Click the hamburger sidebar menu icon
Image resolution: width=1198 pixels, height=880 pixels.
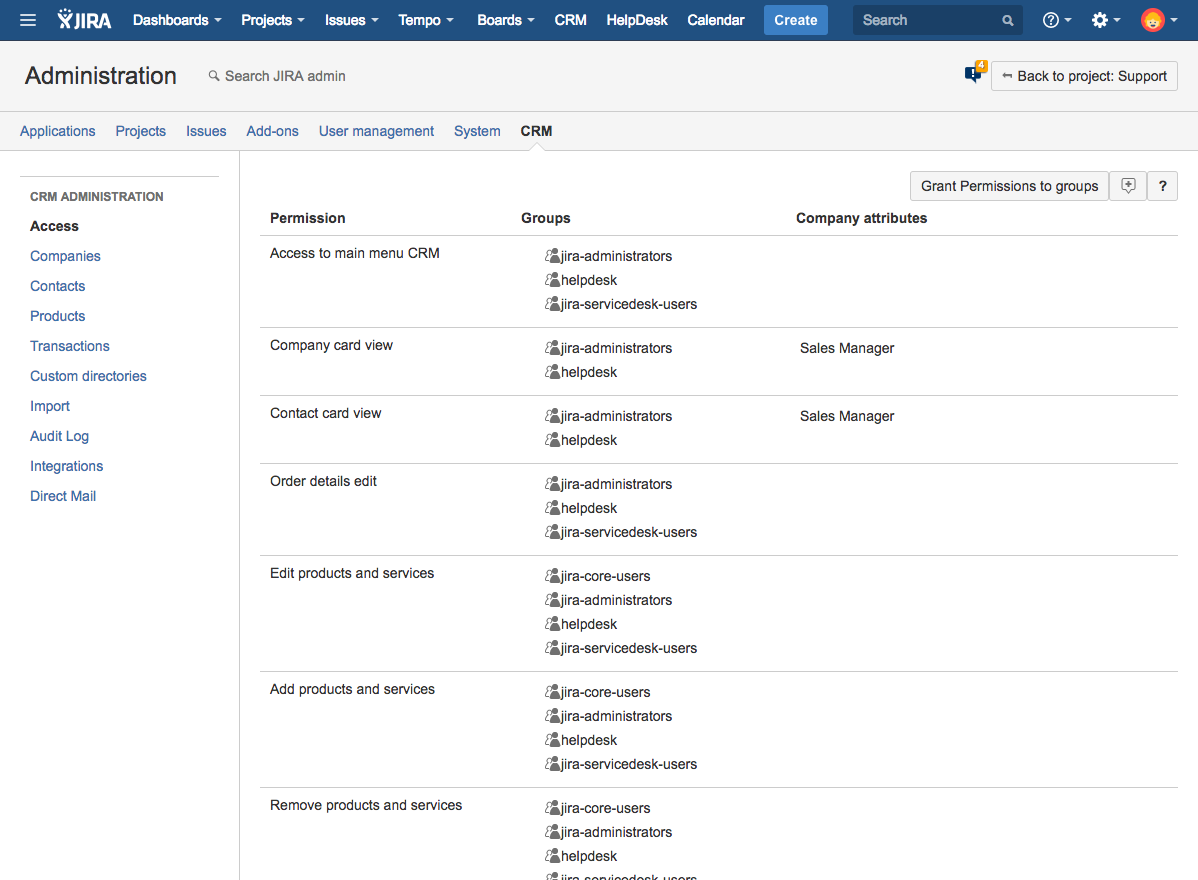pos(28,20)
